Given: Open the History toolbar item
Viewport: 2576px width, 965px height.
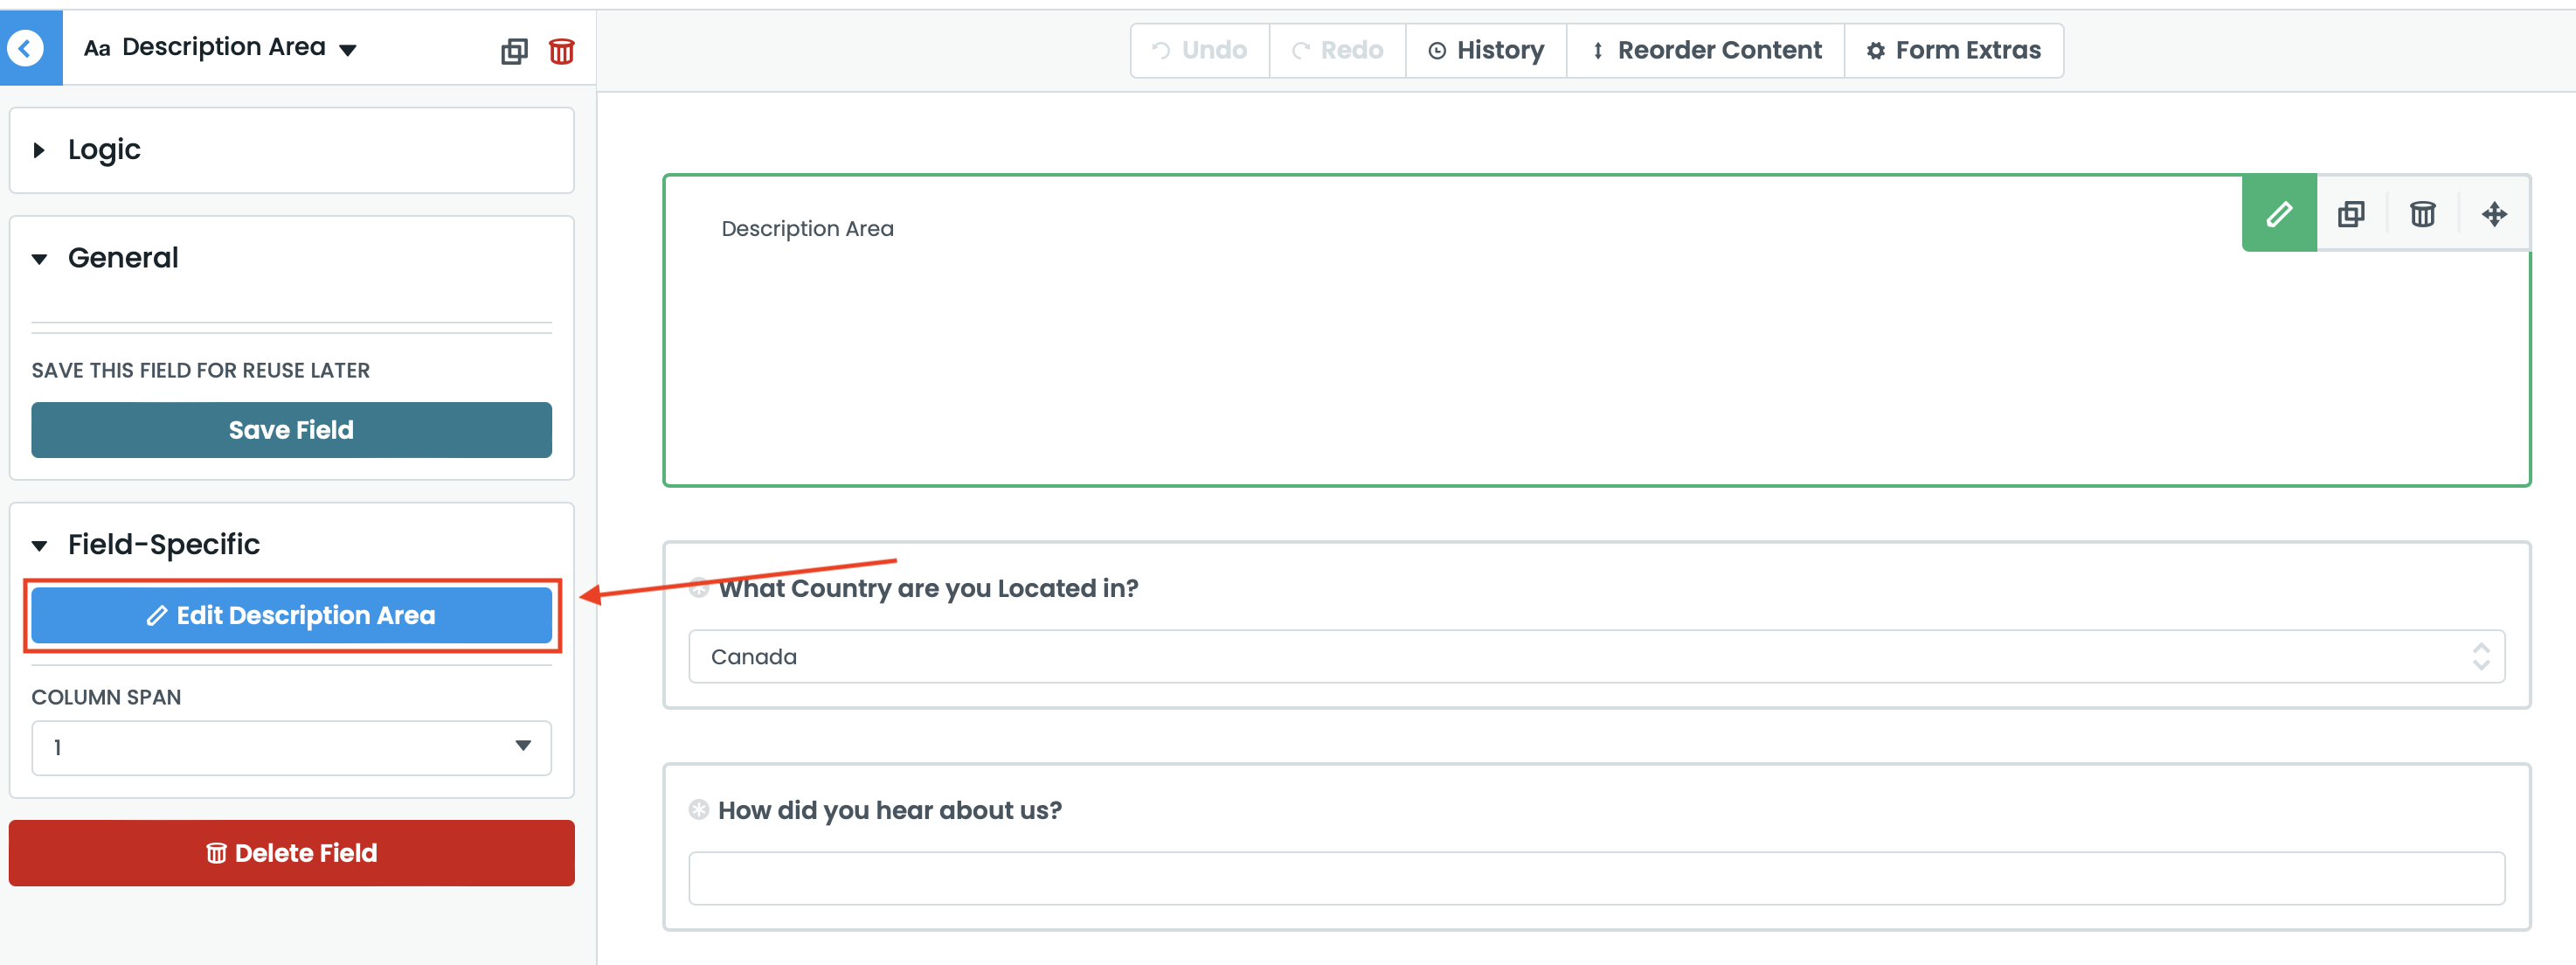Looking at the screenshot, I should coord(1486,50).
